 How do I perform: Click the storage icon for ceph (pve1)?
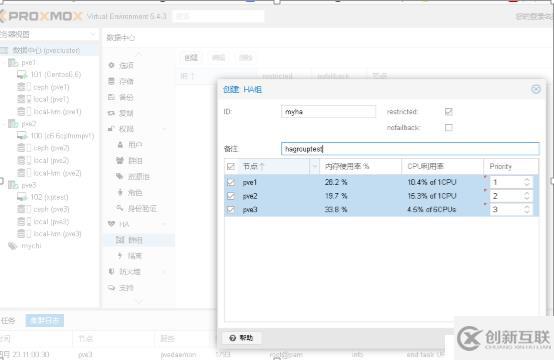(24, 87)
